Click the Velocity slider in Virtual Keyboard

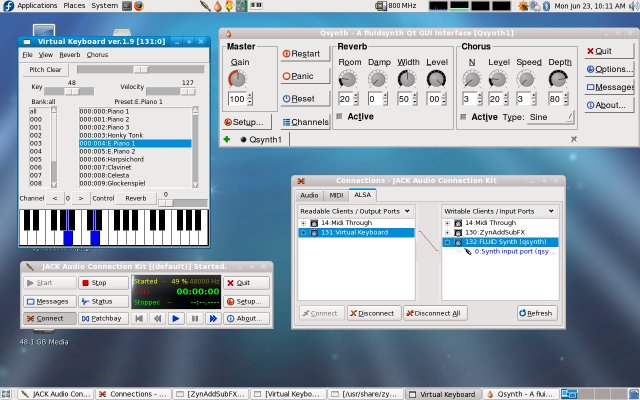(171, 91)
